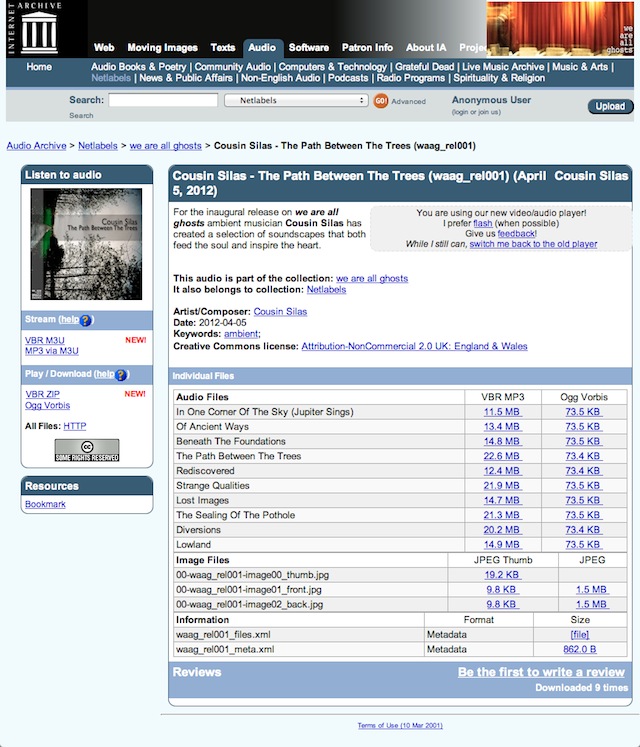Click the Upload button
Screen dimensions: 640x747
[x=610, y=106]
